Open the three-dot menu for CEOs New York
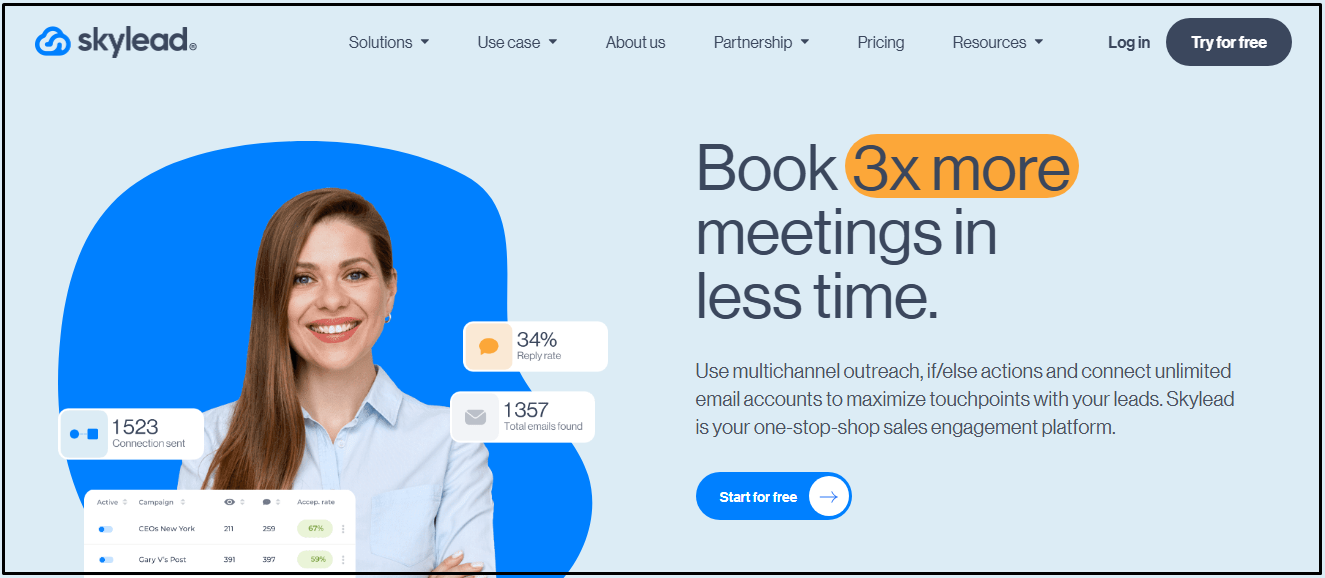Image resolution: width=1325 pixels, height=578 pixels. click(343, 529)
